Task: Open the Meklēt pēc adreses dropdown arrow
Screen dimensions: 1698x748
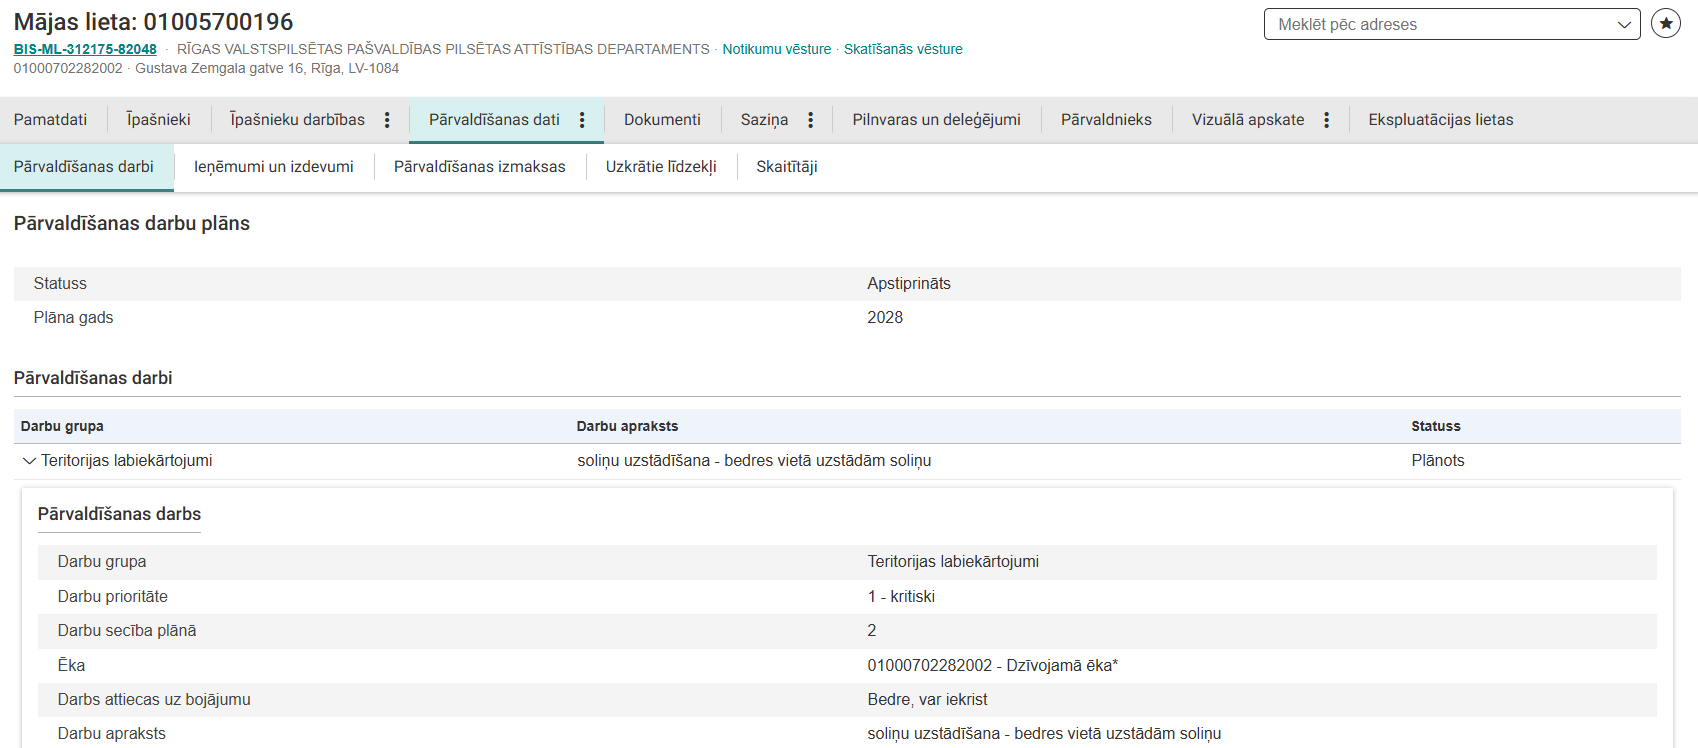Action: 1624,25
